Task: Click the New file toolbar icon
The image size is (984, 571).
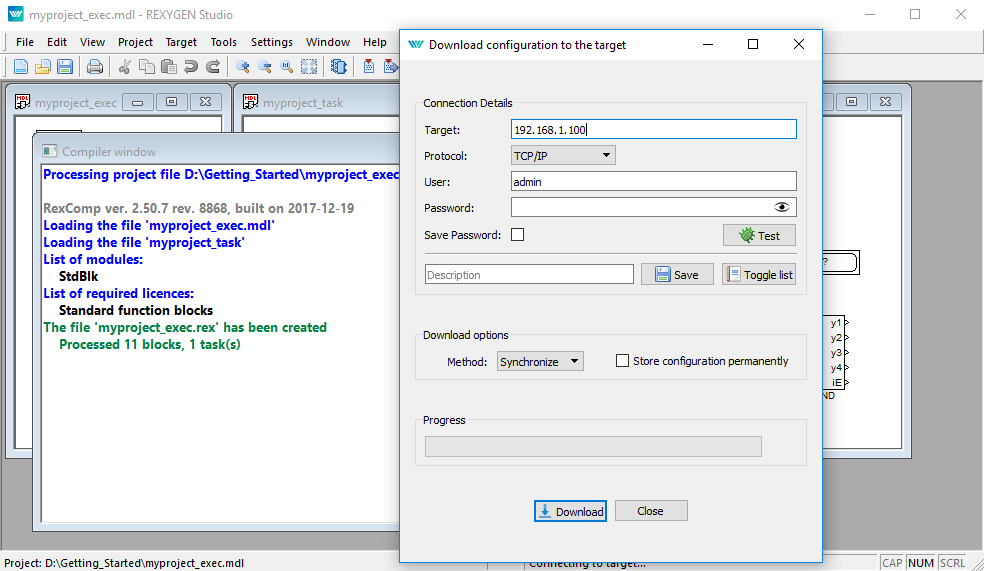Action: coord(21,67)
